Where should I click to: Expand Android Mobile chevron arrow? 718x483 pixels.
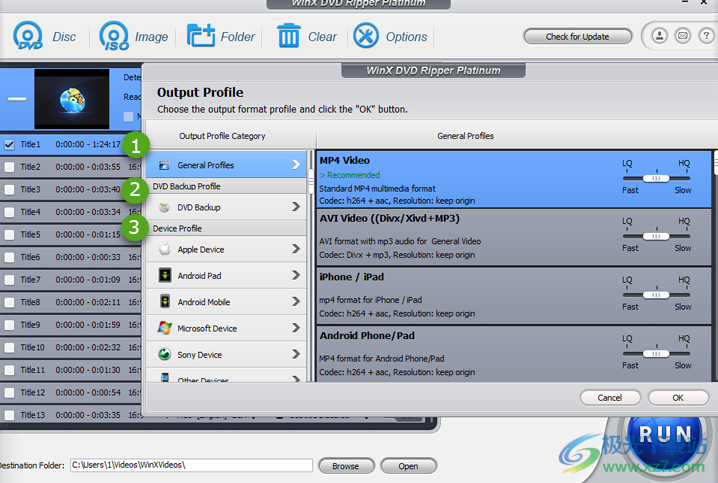coord(296,301)
